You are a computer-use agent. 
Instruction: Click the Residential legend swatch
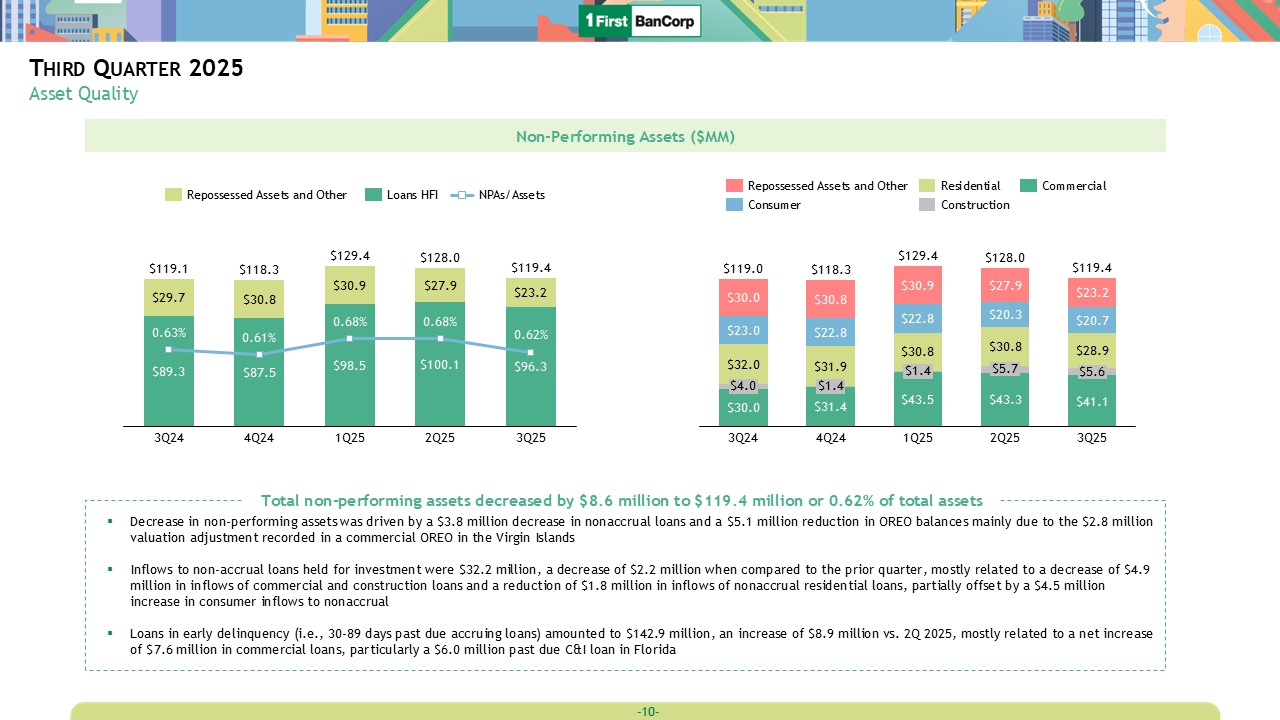[x=927, y=186]
